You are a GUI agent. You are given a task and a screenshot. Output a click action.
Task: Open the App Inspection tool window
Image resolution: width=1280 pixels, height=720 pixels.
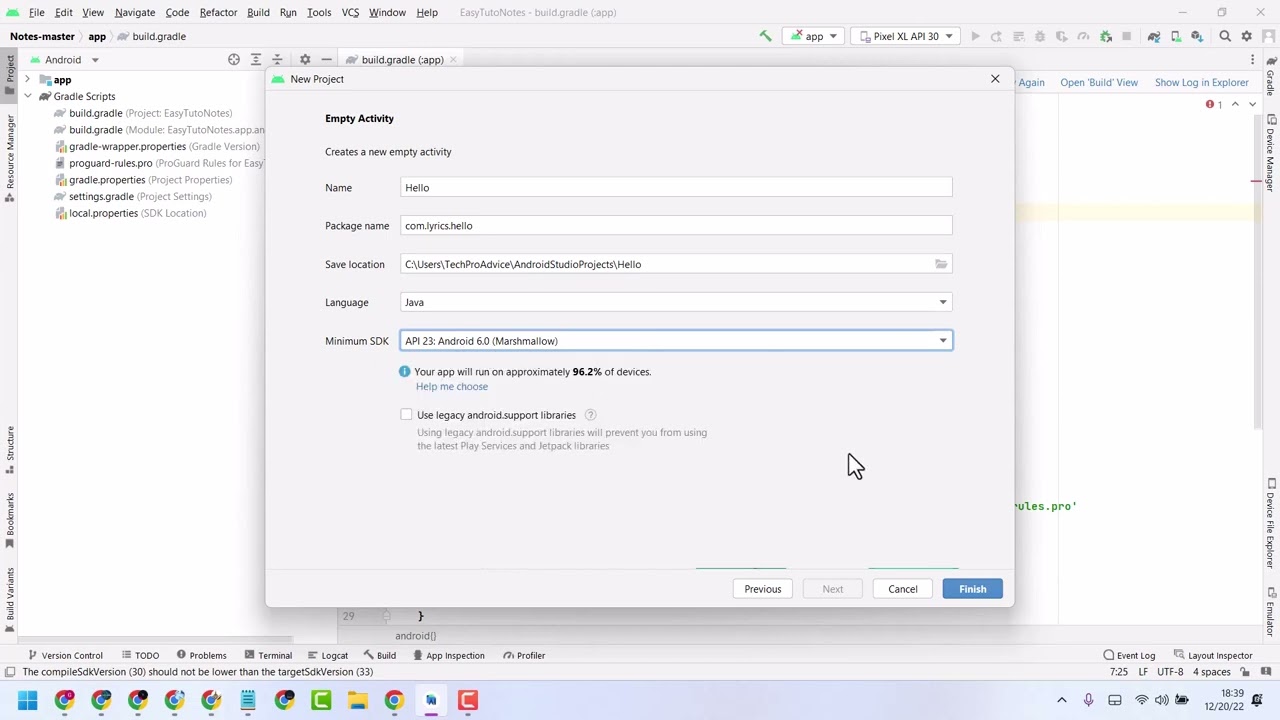click(448, 656)
